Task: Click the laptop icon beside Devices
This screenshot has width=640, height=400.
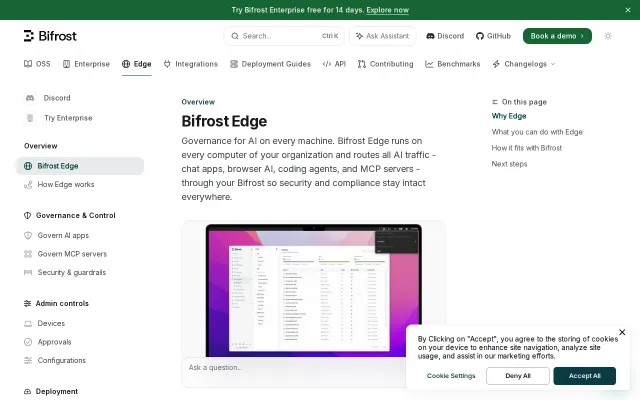Action: [x=28, y=324]
